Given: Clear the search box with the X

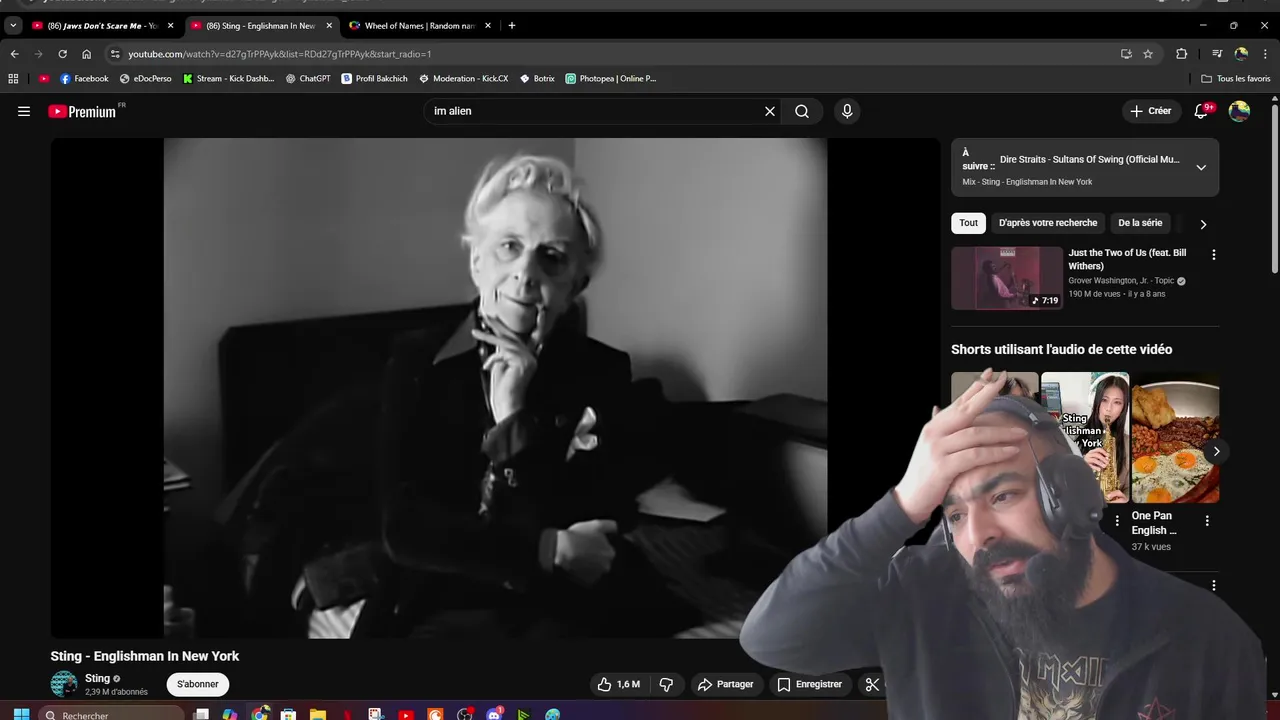Looking at the screenshot, I should click(770, 111).
